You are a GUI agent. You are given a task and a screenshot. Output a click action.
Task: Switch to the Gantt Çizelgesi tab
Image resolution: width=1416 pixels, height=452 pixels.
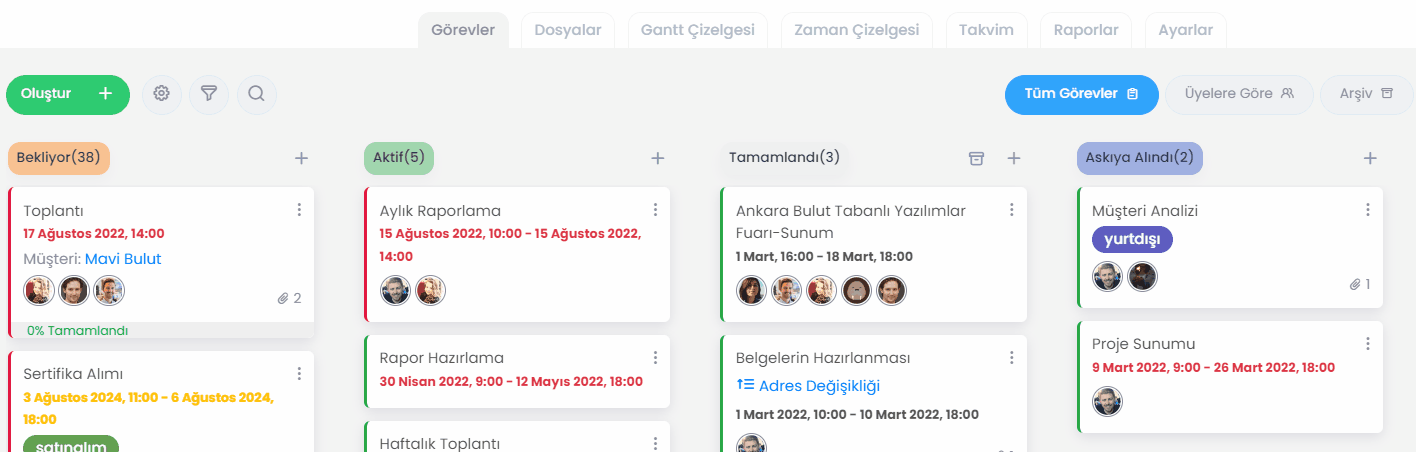(698, 30)
